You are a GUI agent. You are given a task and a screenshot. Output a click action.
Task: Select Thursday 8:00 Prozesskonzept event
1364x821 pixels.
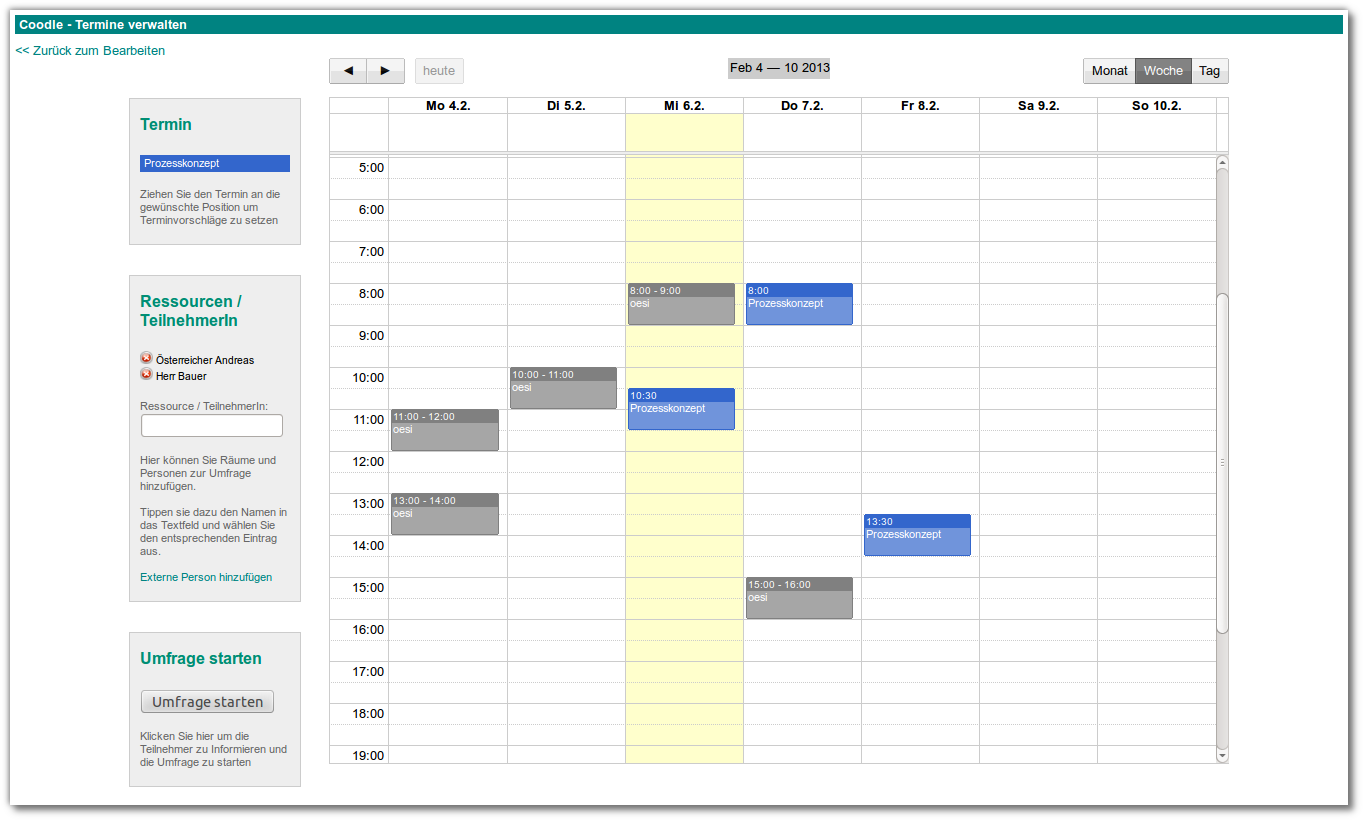point(799,305)
